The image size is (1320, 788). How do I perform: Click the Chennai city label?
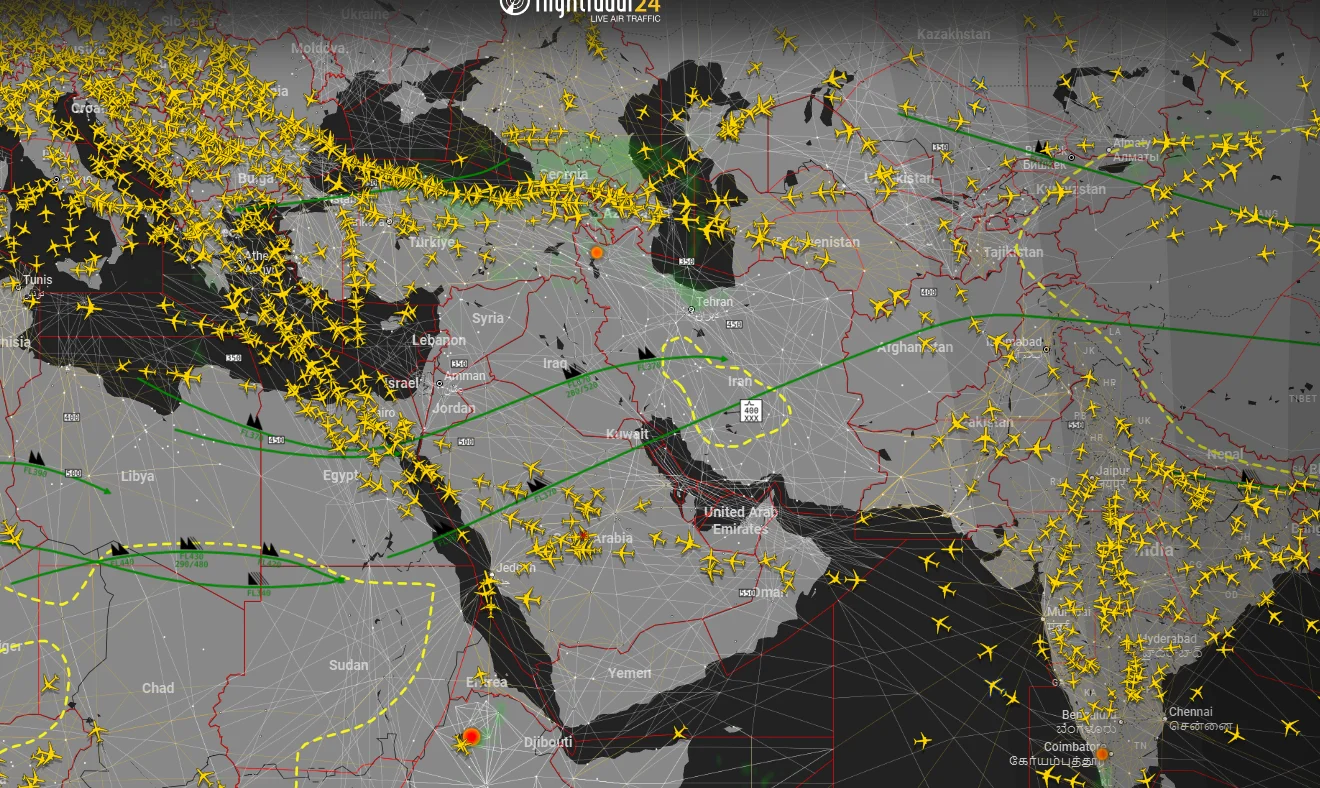[1191, 713]
